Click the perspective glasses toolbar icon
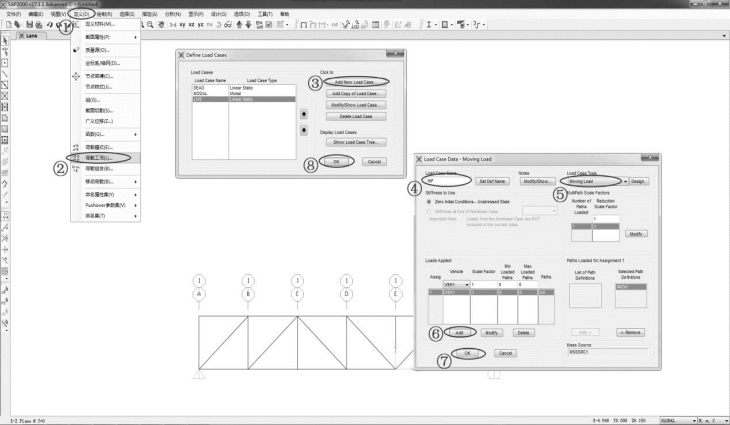 click(228, 25)
